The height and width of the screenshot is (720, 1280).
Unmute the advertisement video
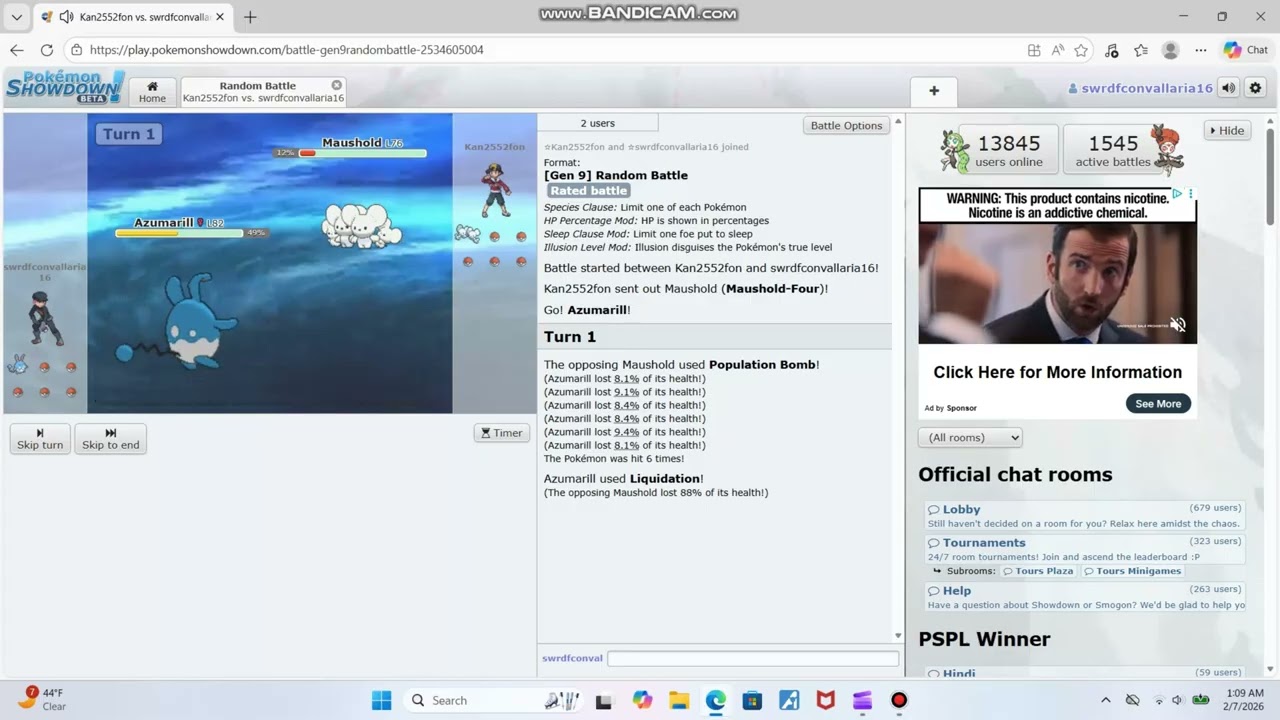(1178, 324)
